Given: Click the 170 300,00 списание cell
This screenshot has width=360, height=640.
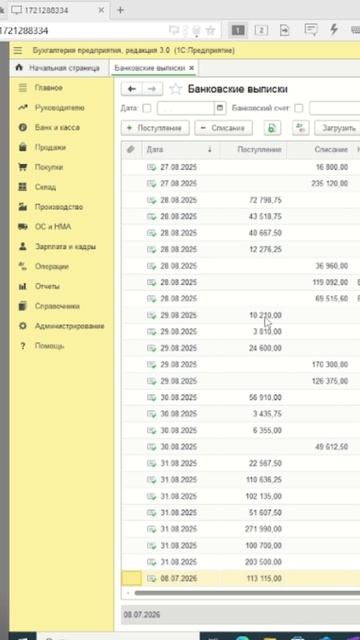Looking at the screenshot, I should (330, 364).
